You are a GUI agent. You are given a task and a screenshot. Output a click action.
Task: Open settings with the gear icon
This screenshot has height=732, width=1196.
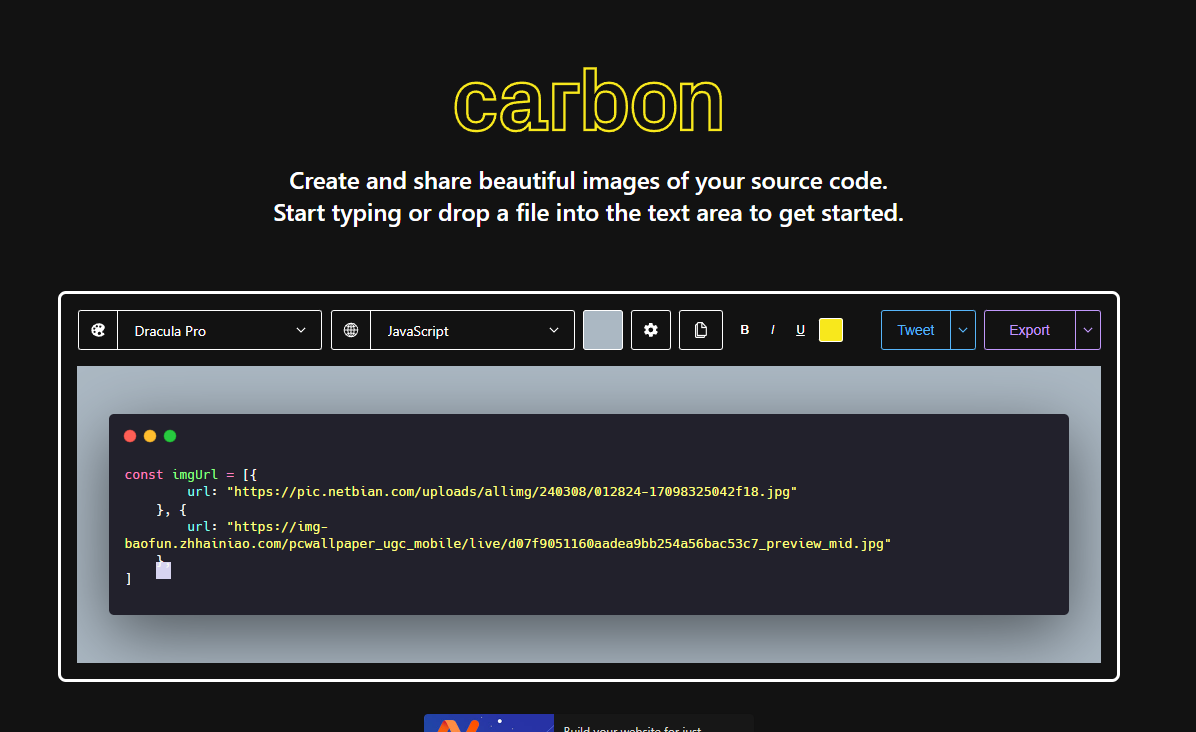point(651,330)
